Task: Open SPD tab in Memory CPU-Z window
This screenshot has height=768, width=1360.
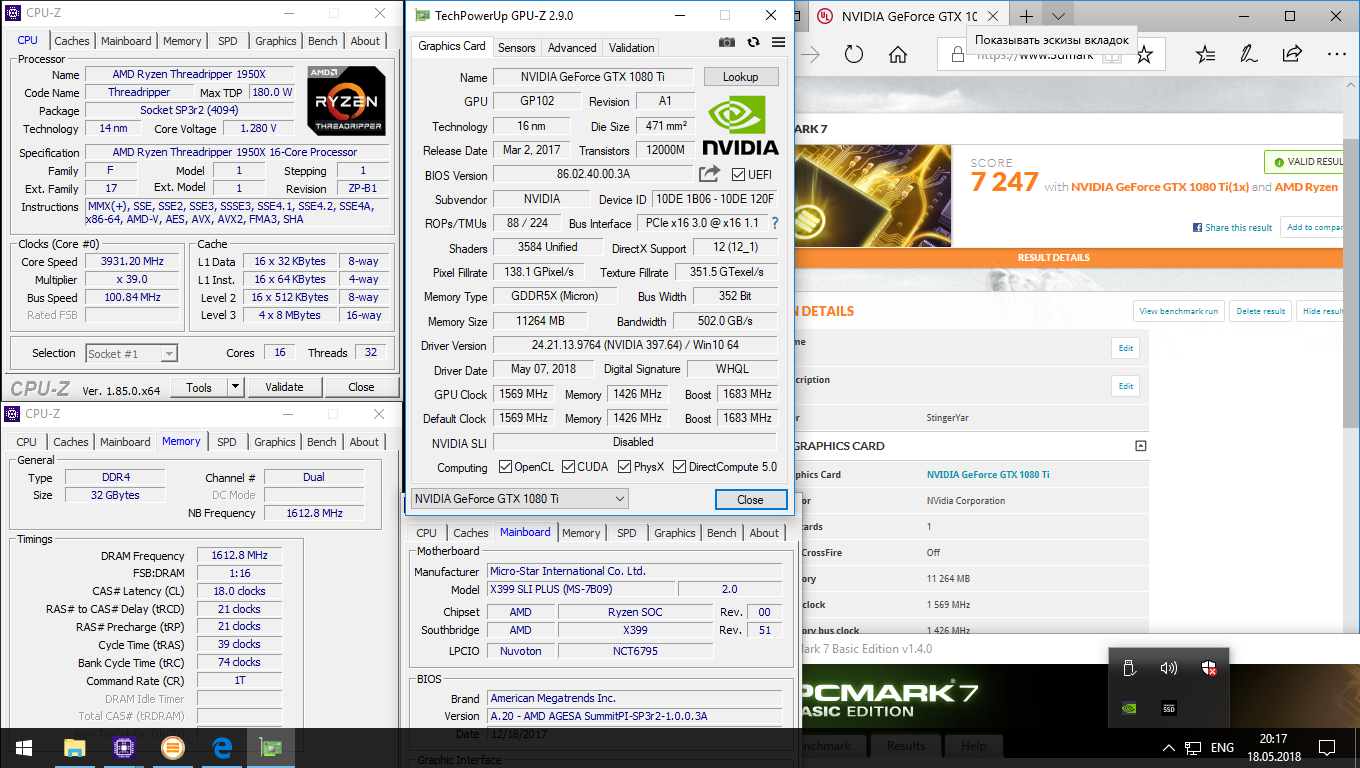Action: [227, 442]
